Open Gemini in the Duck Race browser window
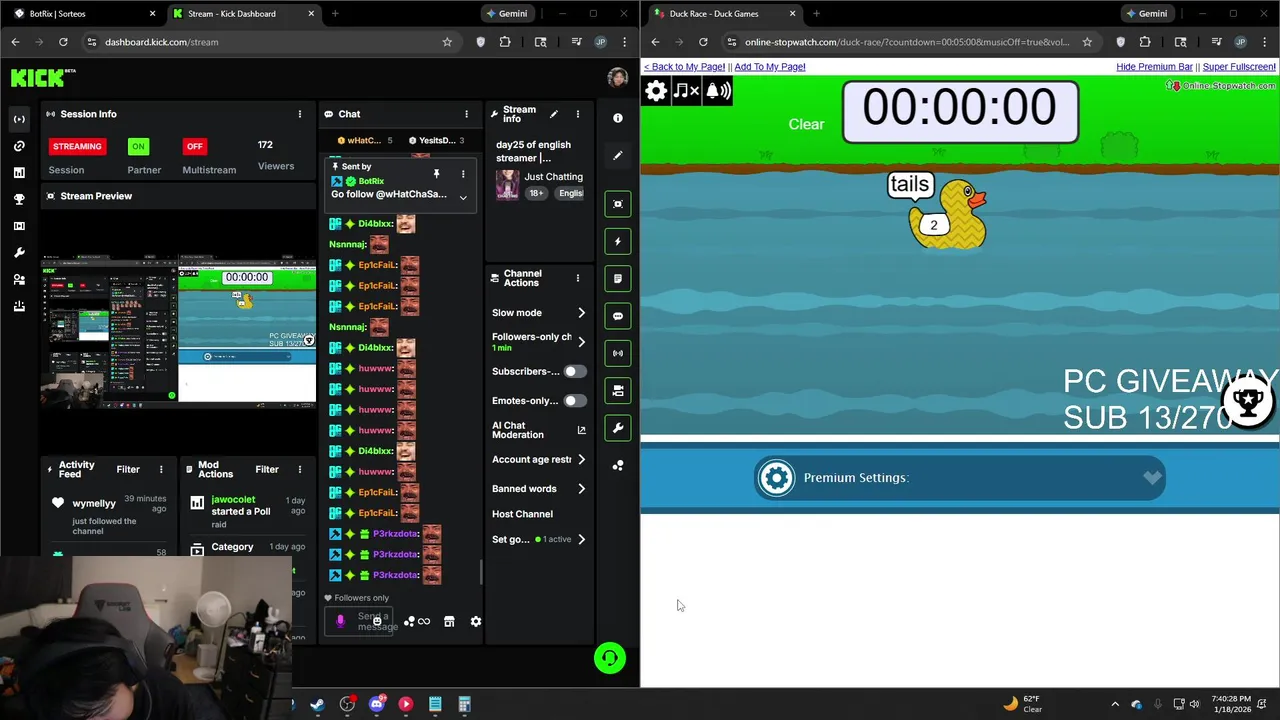Image resolution: width=1280 pixels, height=720 pixels. [1146, 14]
